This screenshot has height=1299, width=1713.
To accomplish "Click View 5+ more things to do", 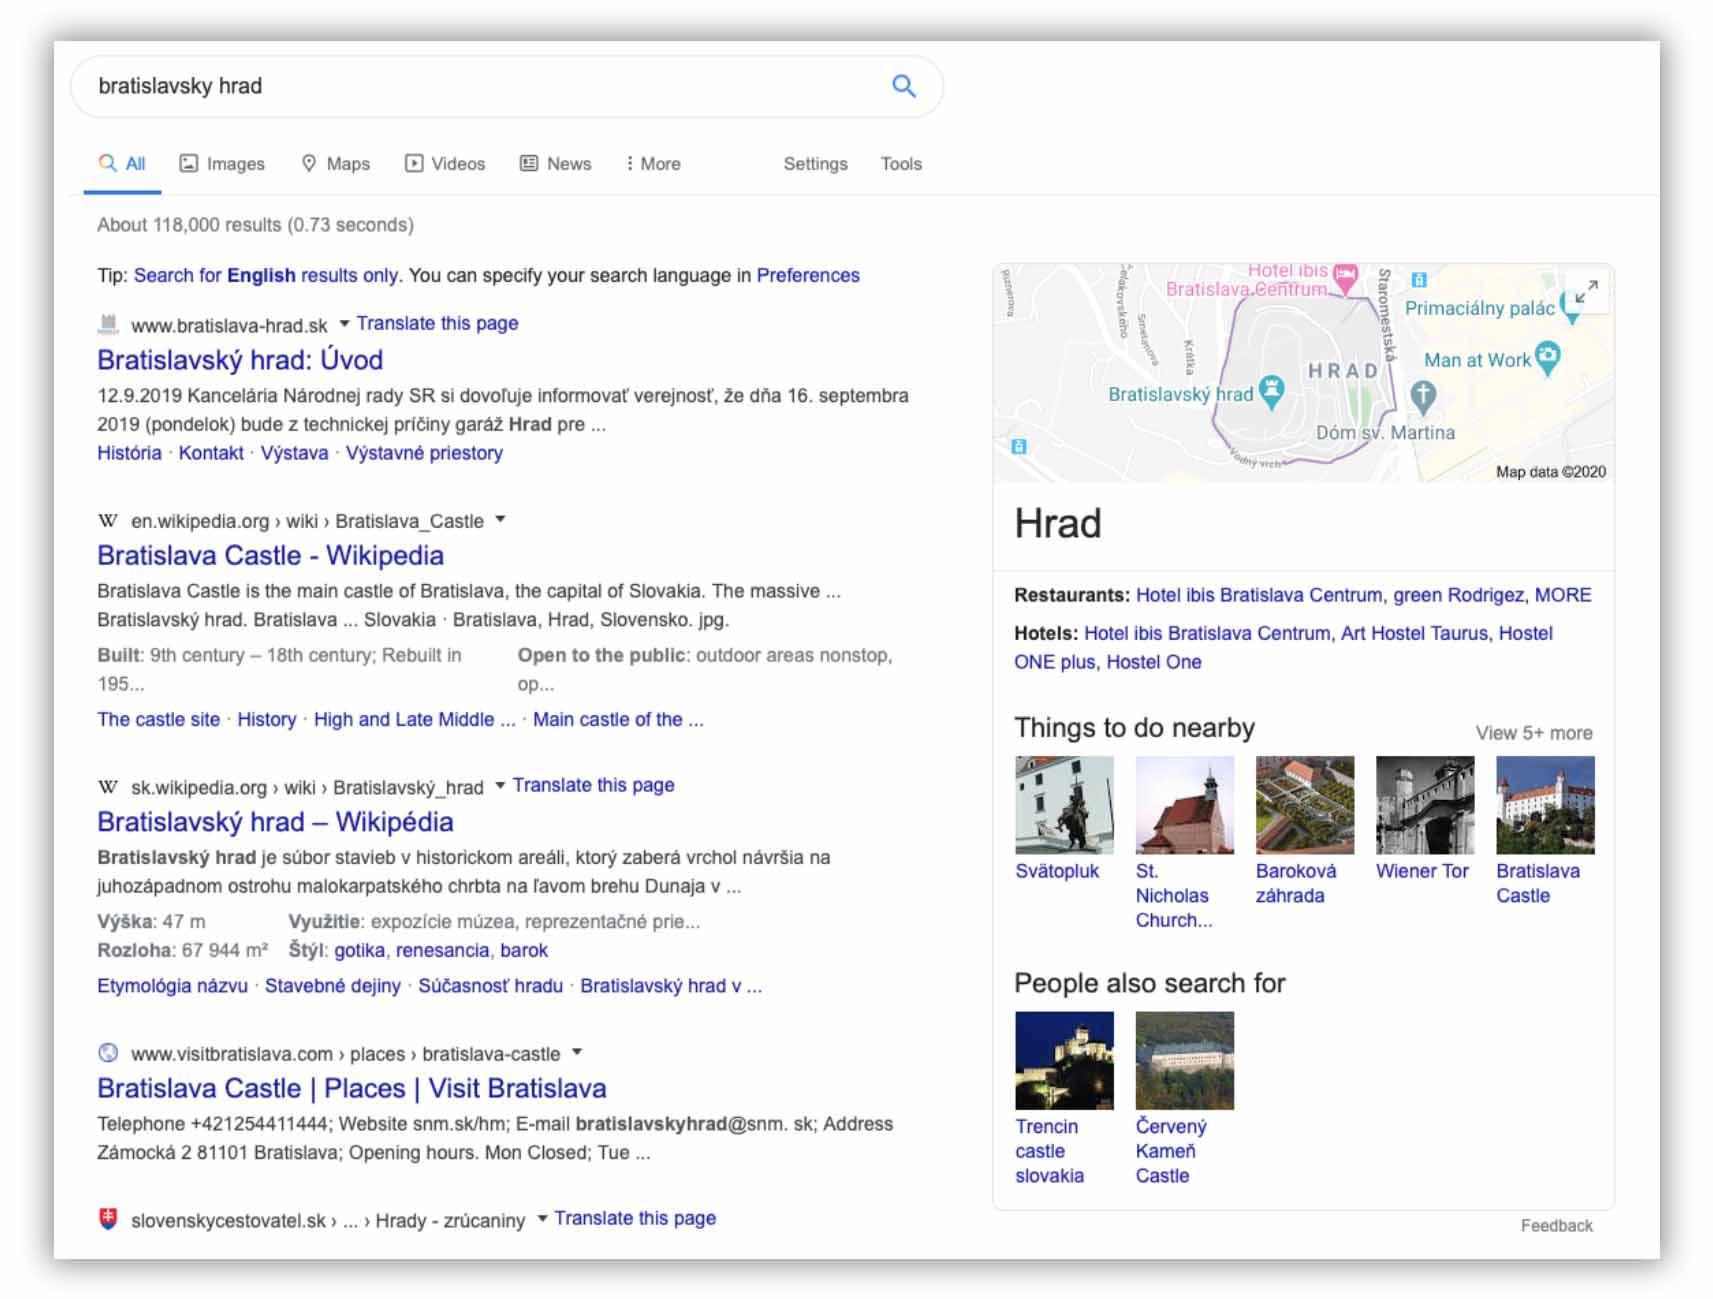I will (x=1534, y=733).
